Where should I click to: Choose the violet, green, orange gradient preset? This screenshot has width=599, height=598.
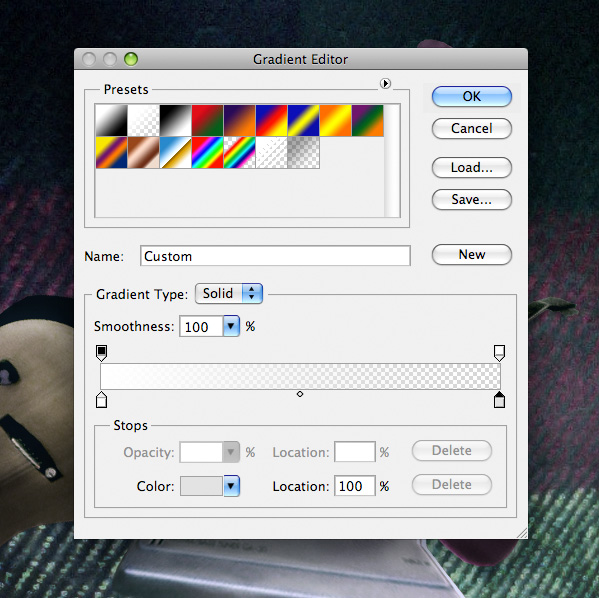[x=368, y=121]
